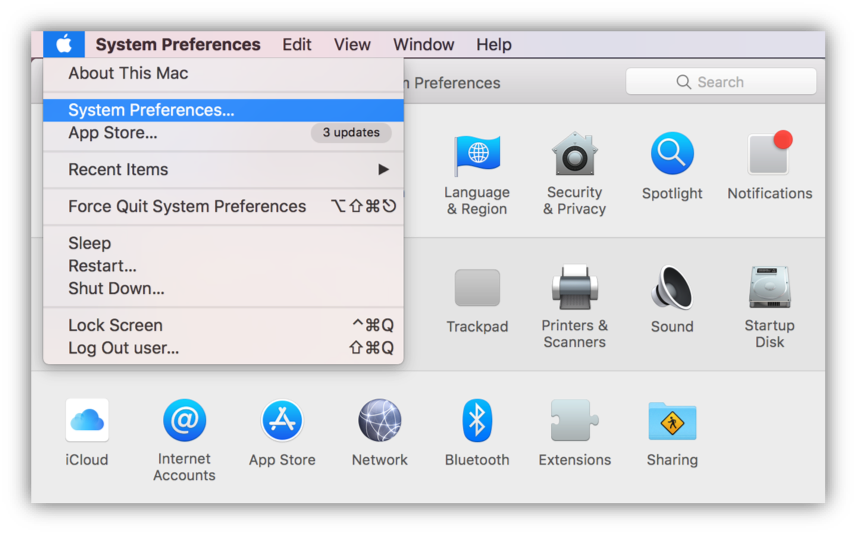Open the View menu in menu bar
This screenshot has height=533, width=856.
coord(352,44)
